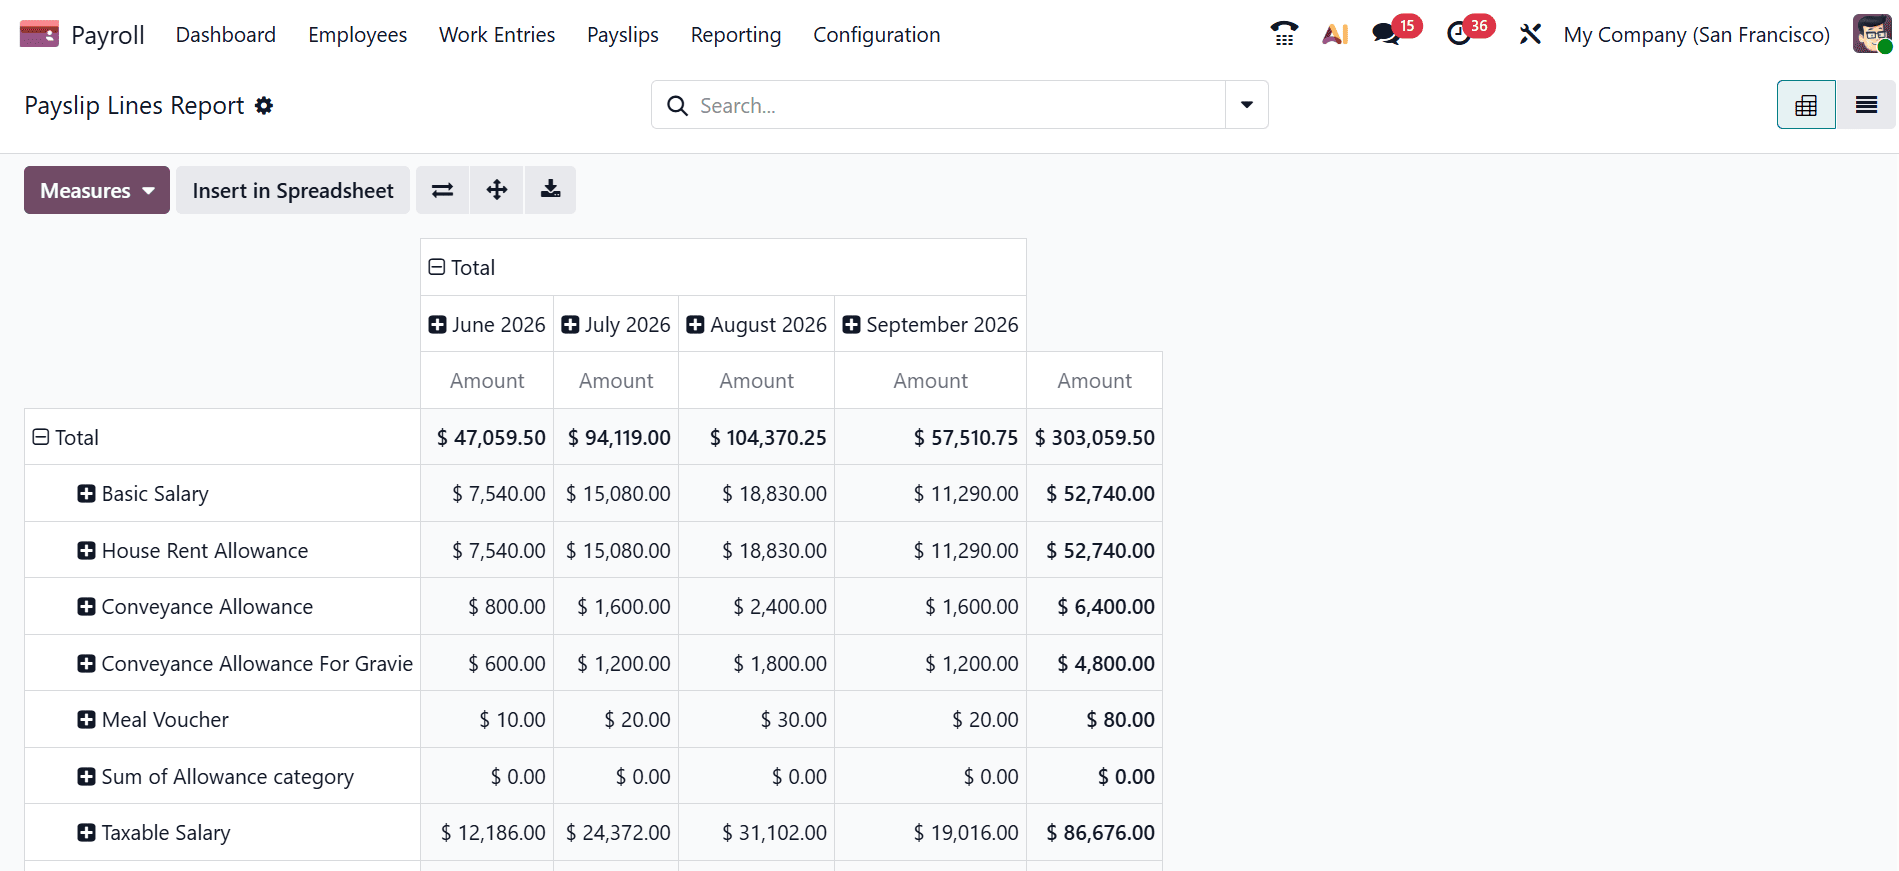Viewport: 1899px width, 871px height.
Task: Open the Dashboard menu
Action: tap(226, 35)
